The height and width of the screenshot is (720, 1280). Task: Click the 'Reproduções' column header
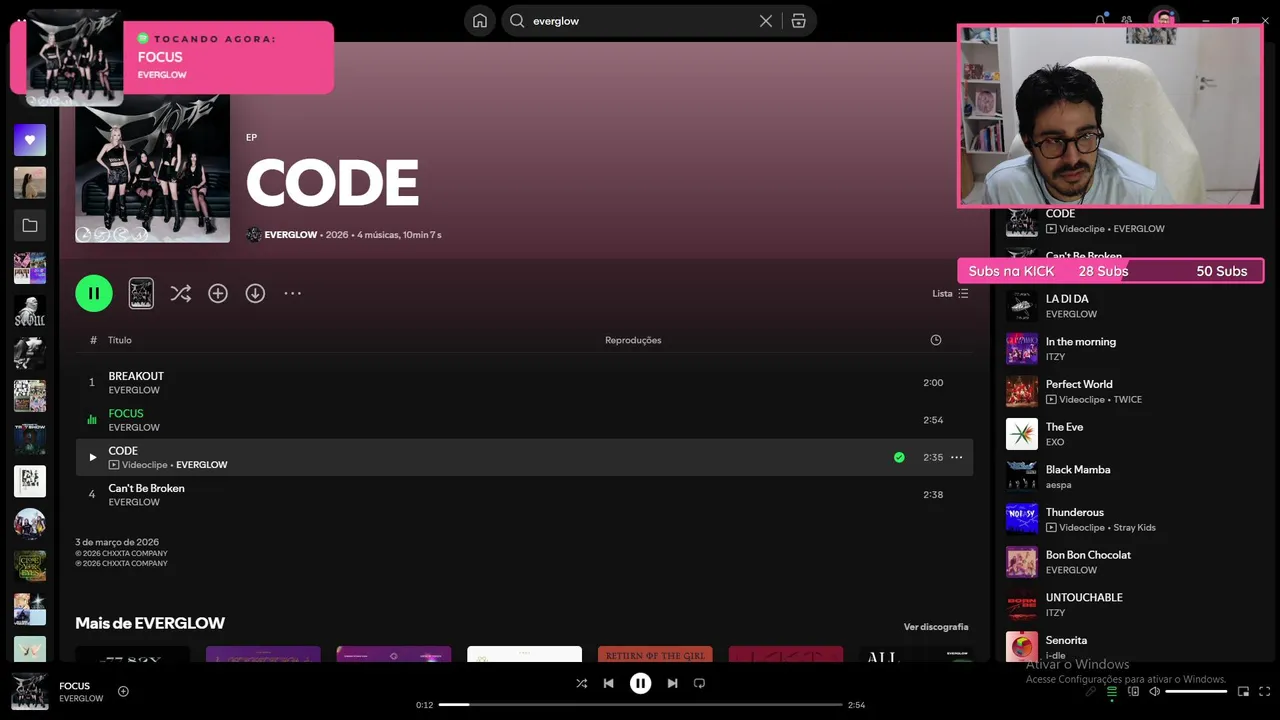tap(633, 340)
